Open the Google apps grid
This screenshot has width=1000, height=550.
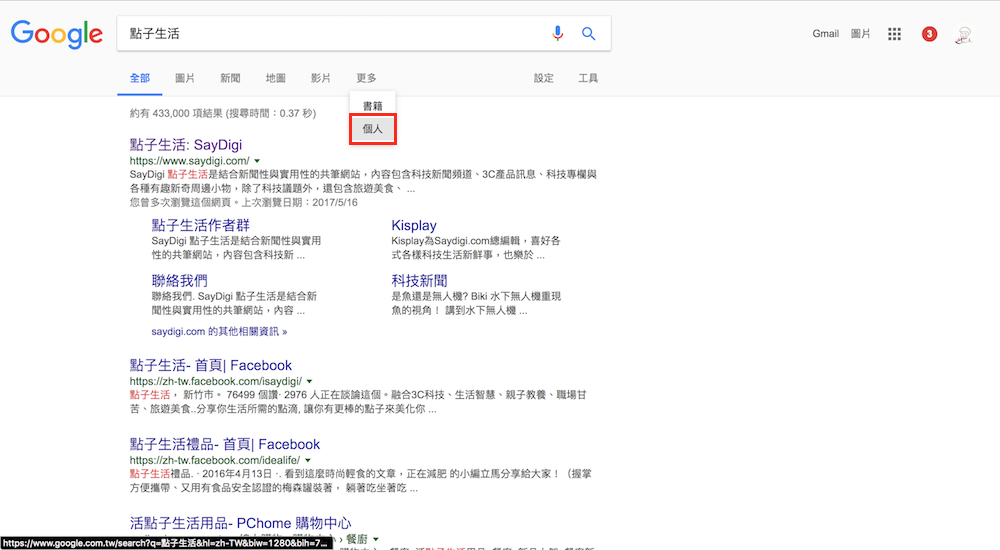tap(895, 34)
